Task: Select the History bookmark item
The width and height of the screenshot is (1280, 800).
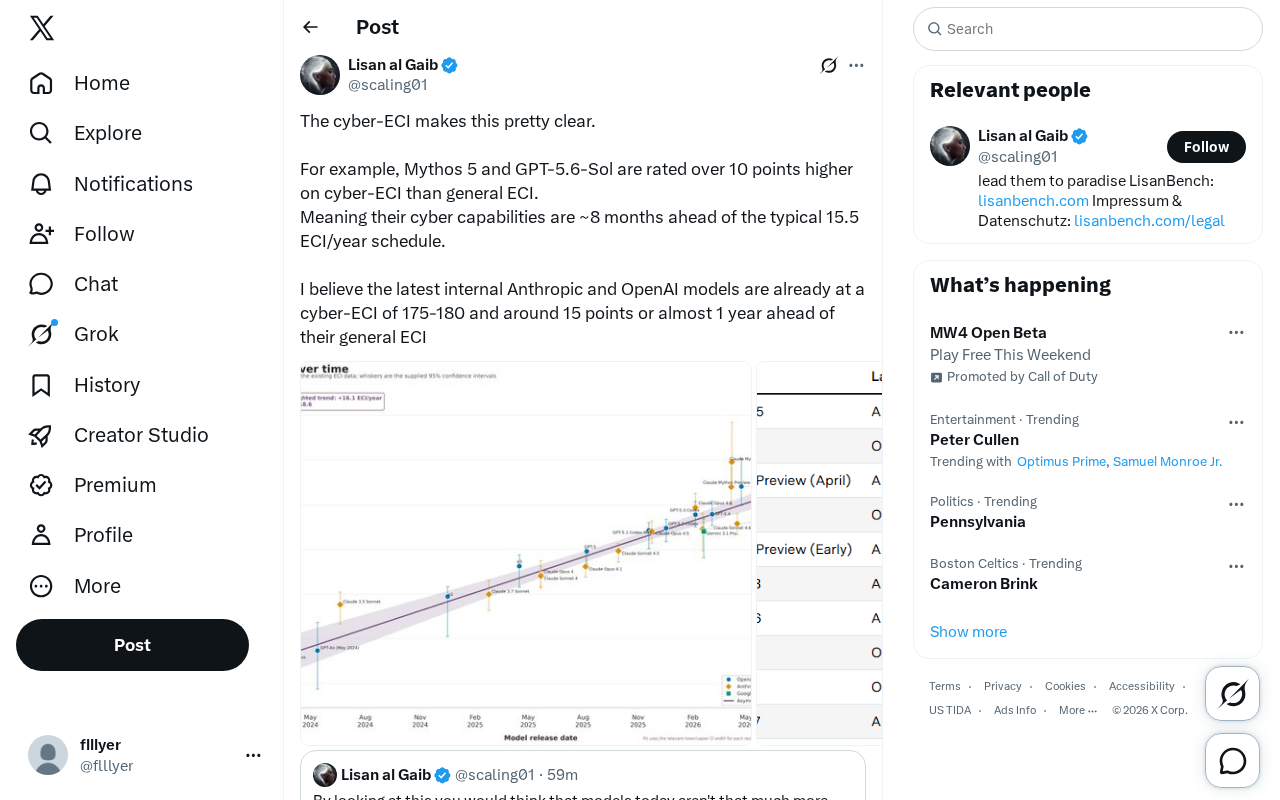Action: click(85, 385)
